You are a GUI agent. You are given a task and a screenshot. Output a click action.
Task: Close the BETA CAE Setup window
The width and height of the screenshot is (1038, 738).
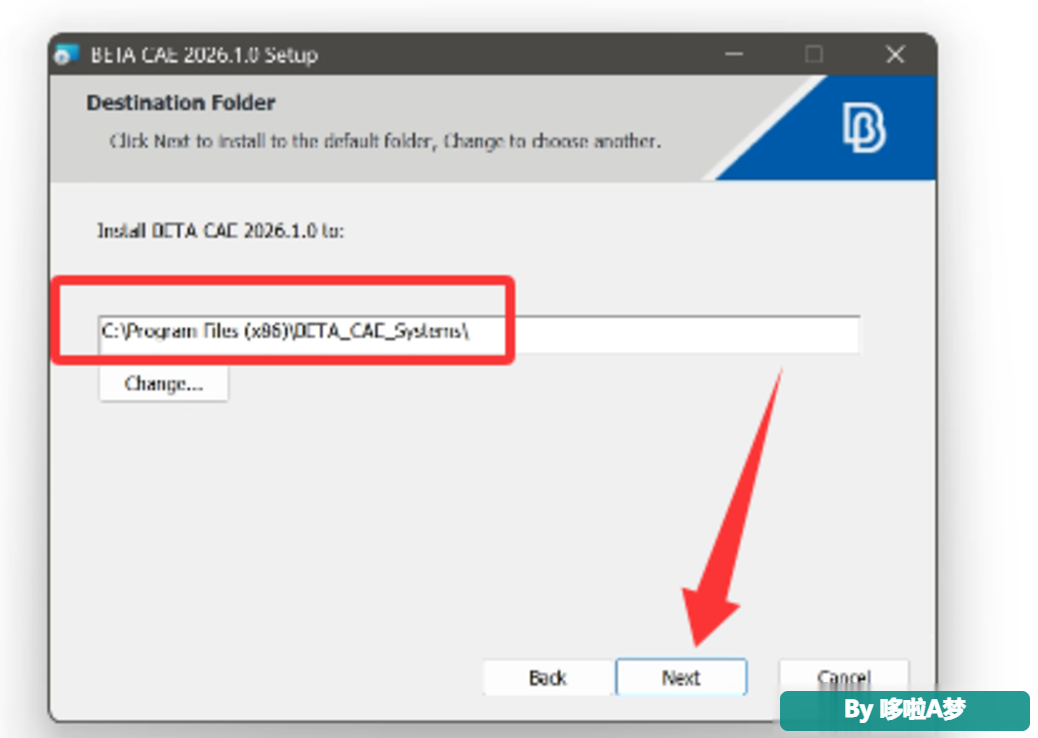click(x=895, y=54)
